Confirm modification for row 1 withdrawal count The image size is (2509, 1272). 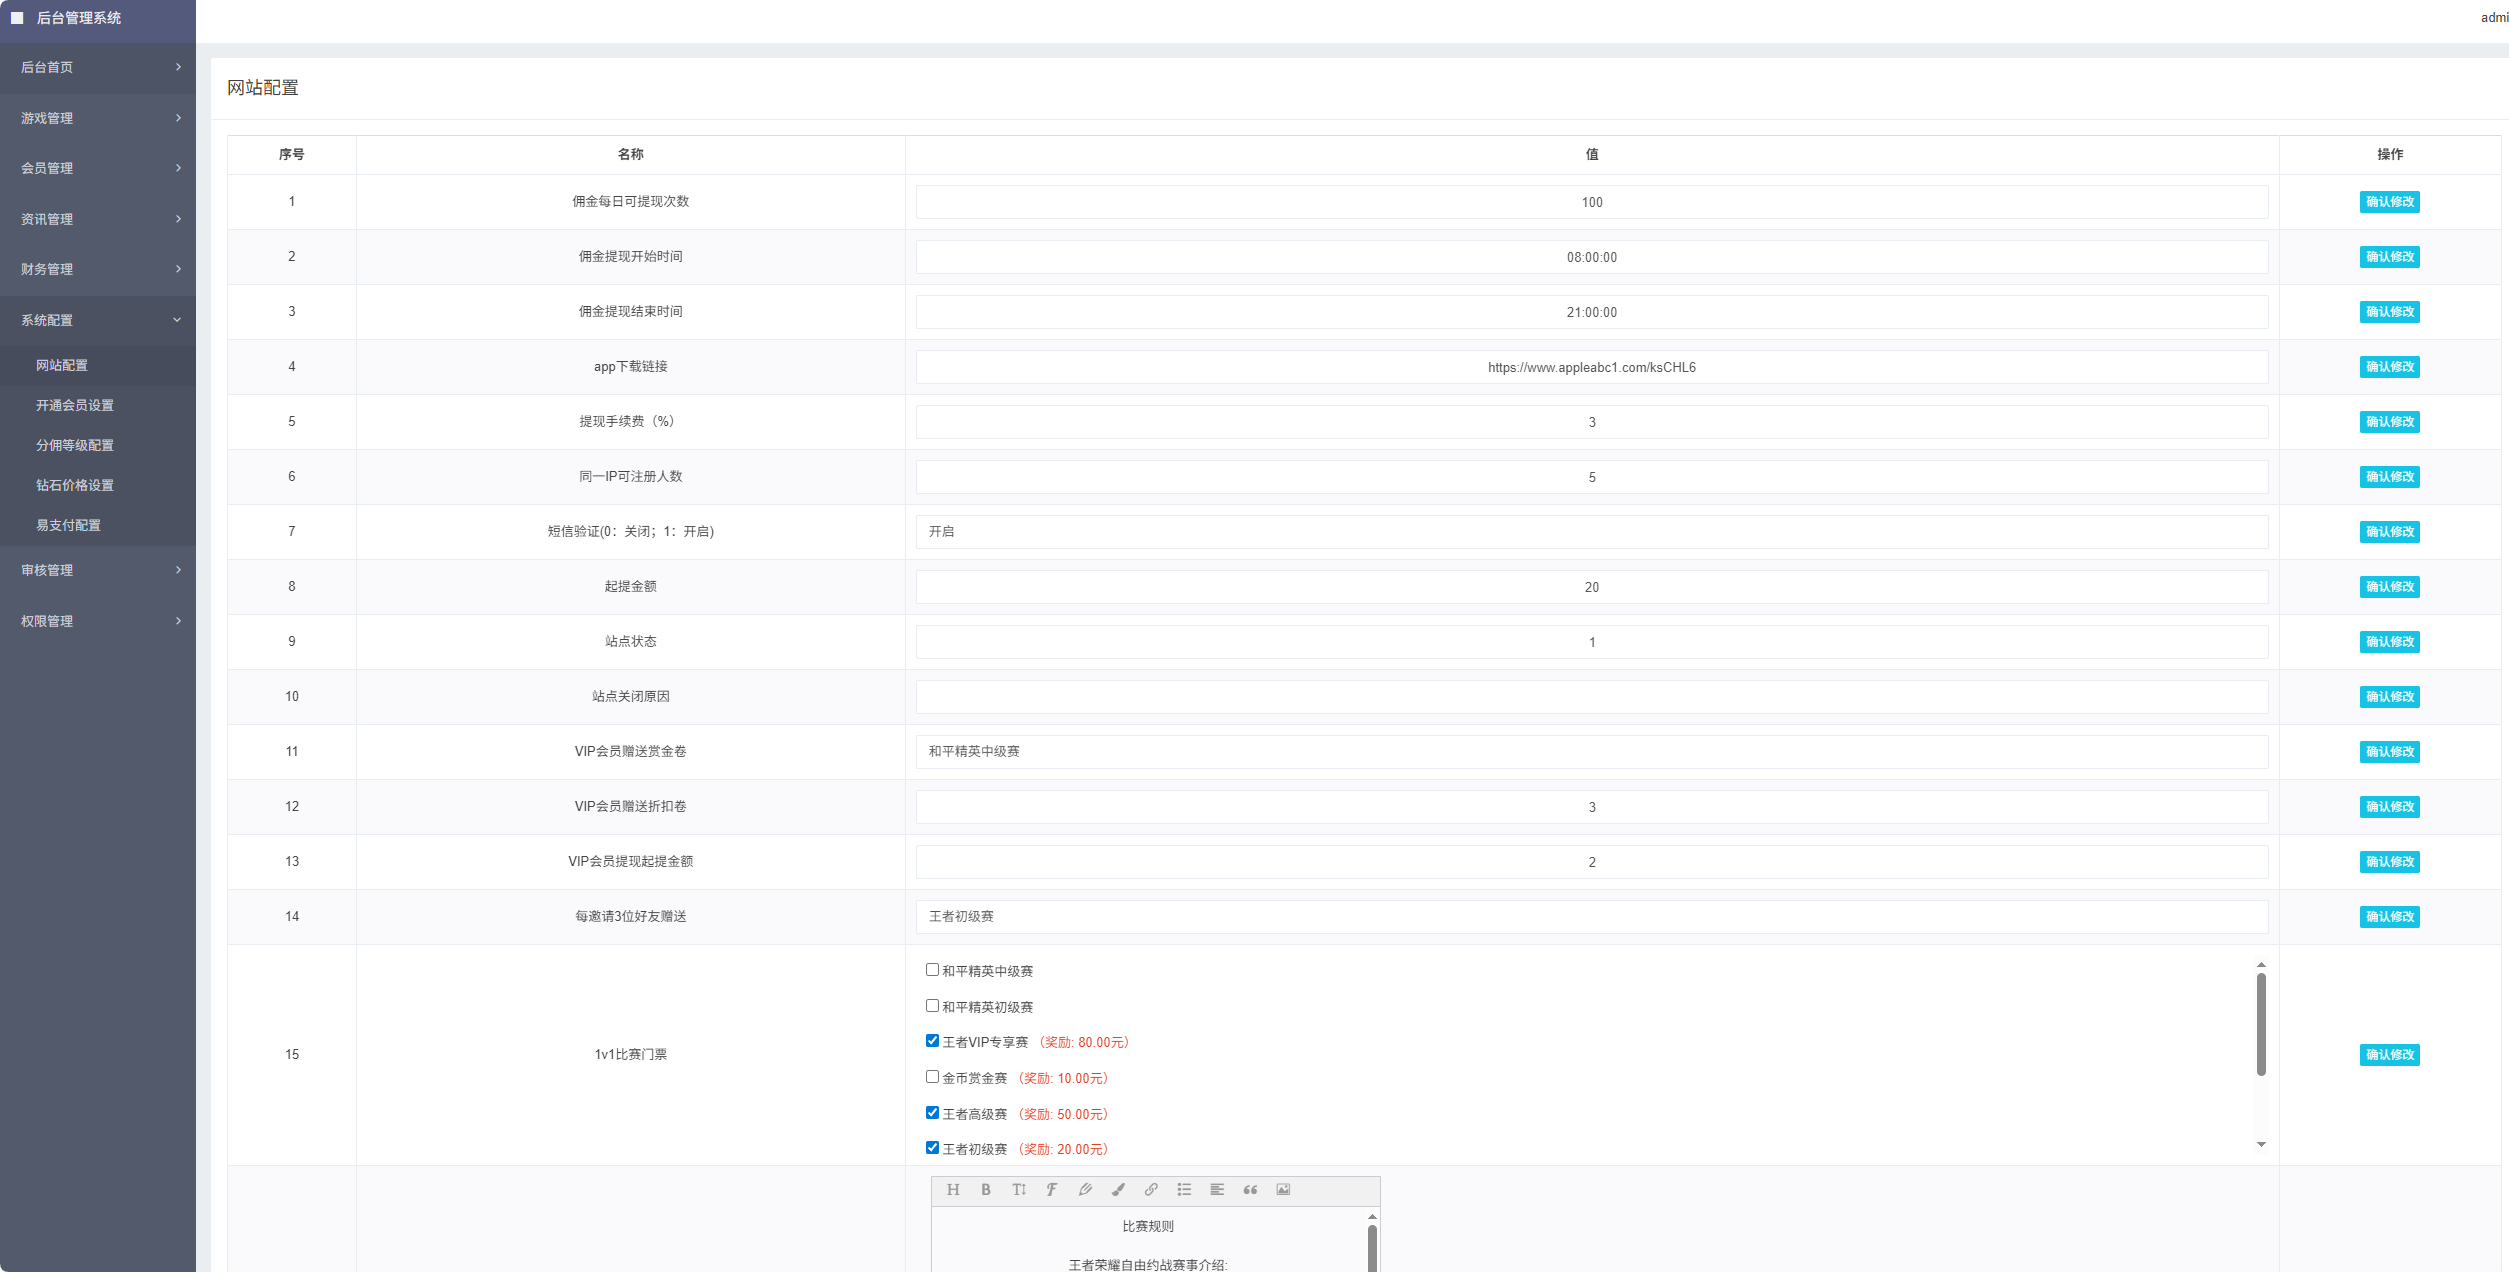(x=2389, y=202)
